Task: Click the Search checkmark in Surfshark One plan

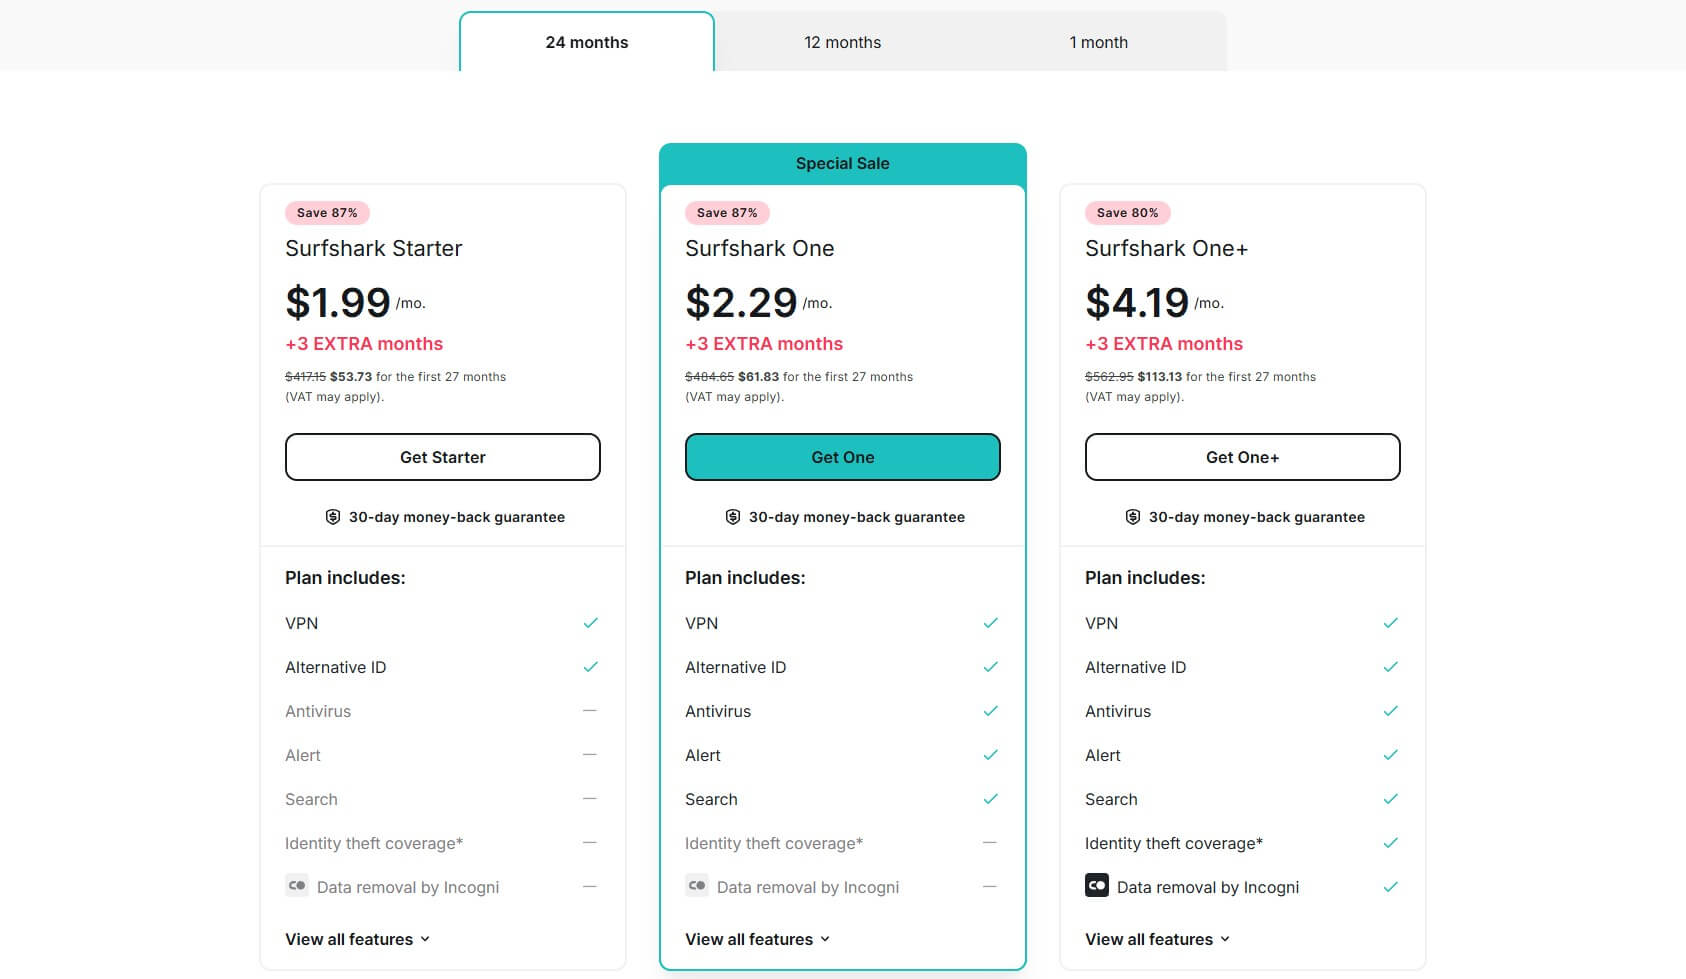Action: (991, 799)
